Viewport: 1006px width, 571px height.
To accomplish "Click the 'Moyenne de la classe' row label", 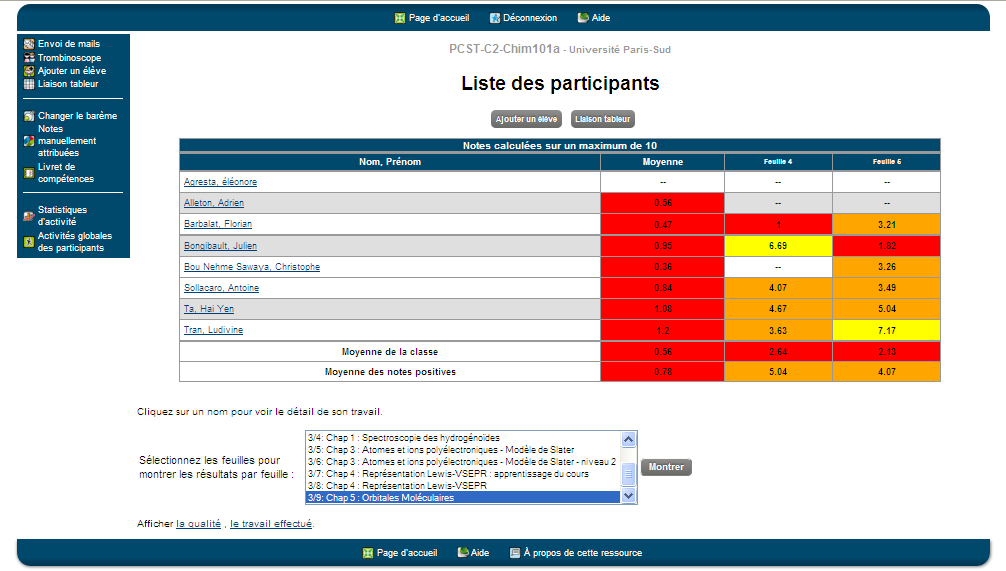I will click(390, 352).
